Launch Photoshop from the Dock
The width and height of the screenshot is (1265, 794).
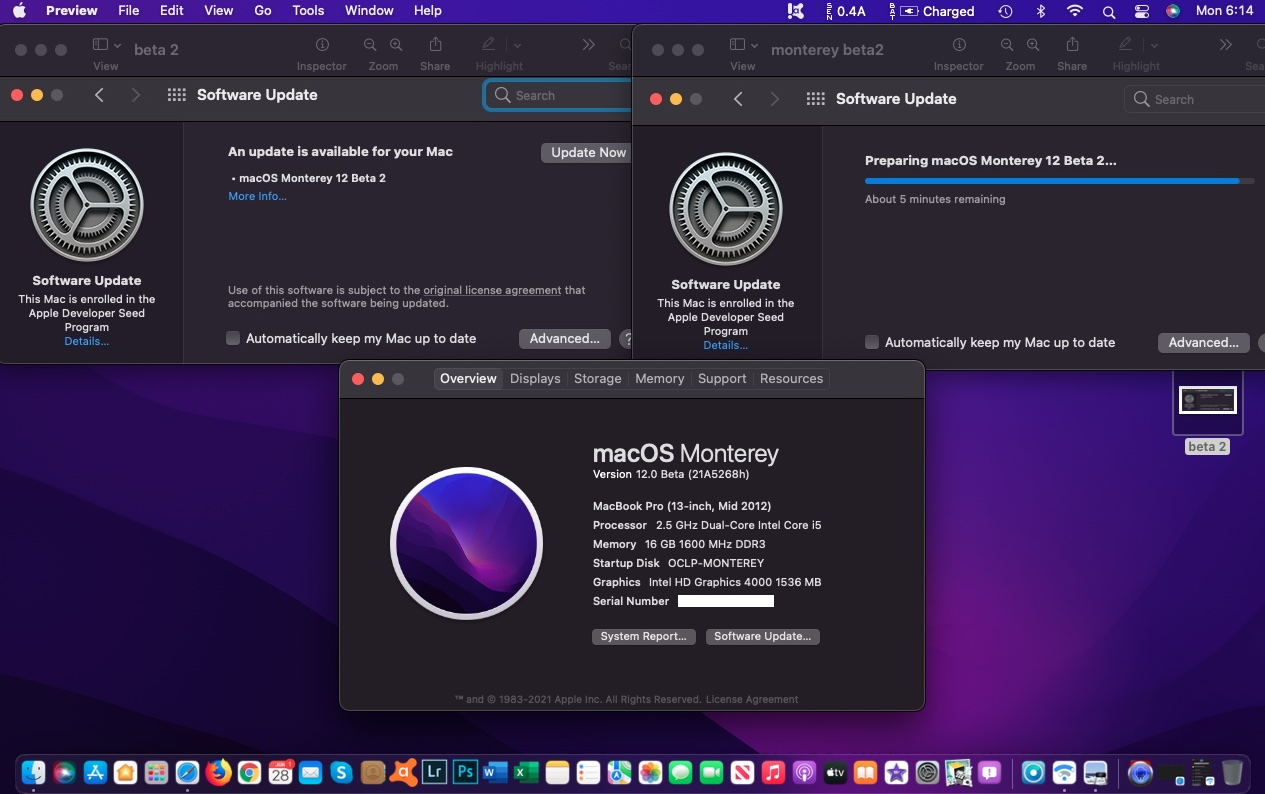(x=465, y=772)
